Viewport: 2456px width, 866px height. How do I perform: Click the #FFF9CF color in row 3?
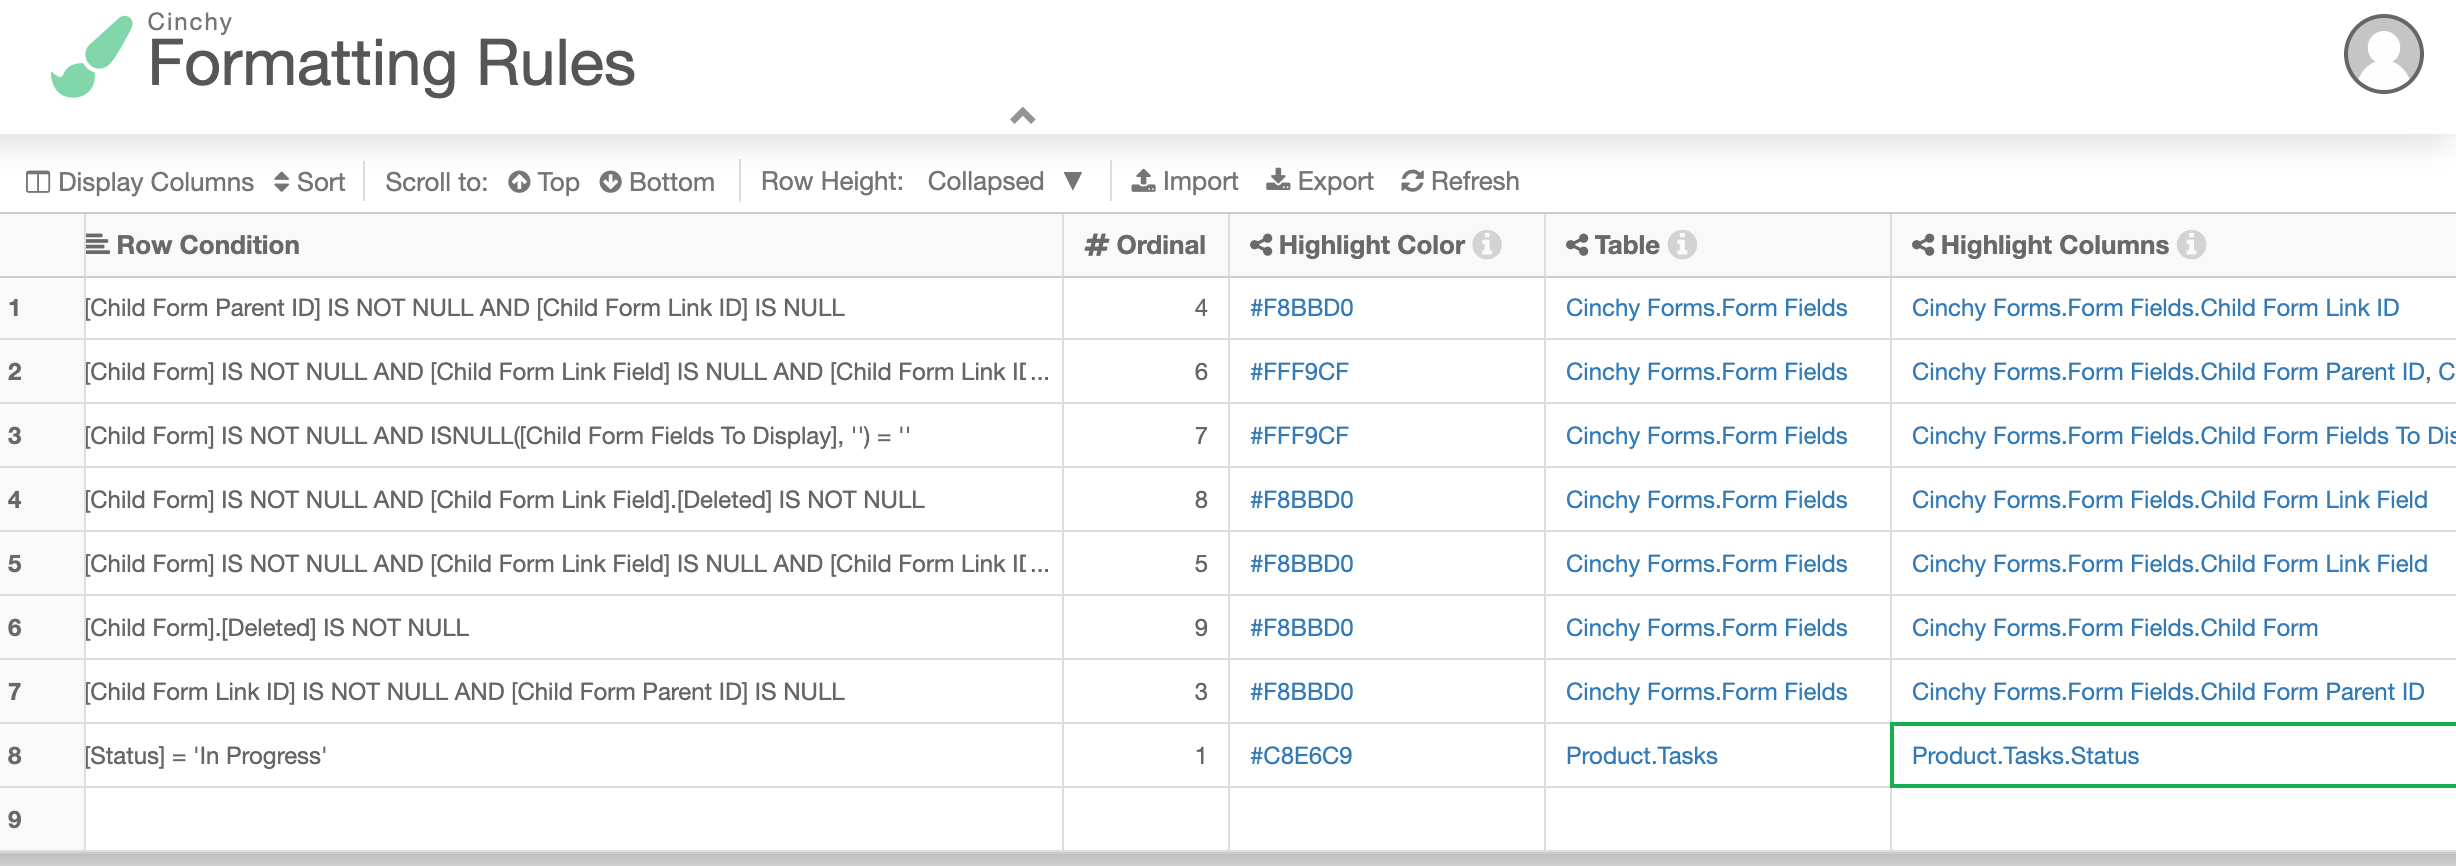click(x=1299, y=436)
